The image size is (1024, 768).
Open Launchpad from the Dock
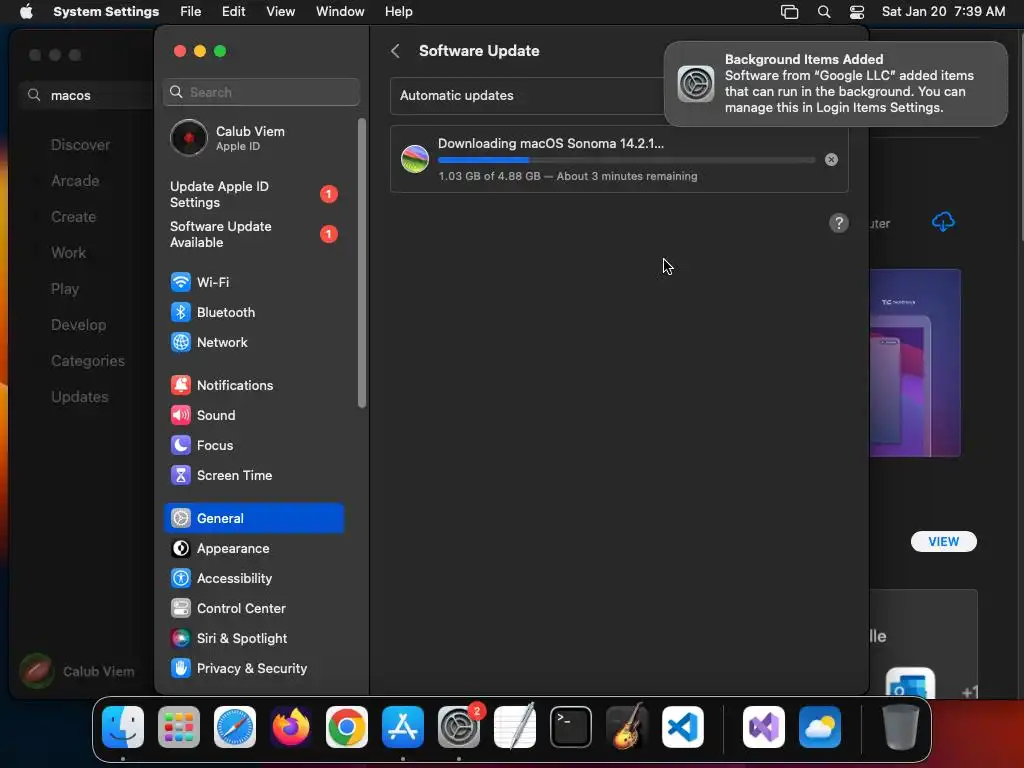click(179, 727)
